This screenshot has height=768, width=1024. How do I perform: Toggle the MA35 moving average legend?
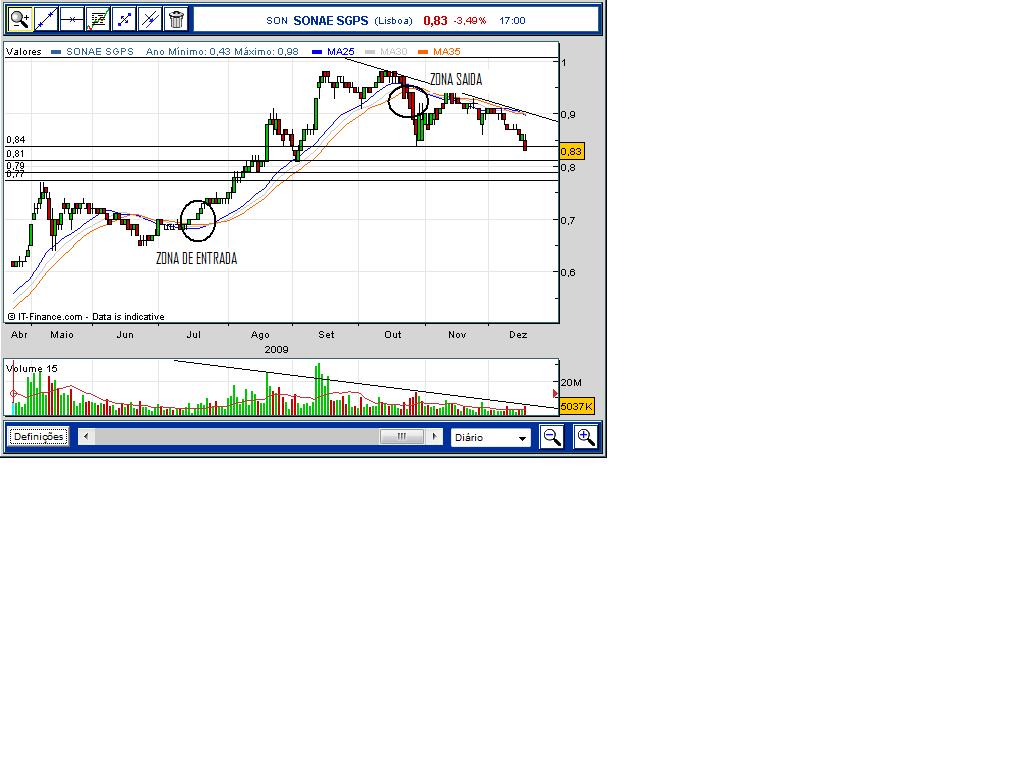pyautogui.click(x=440, y=52)
